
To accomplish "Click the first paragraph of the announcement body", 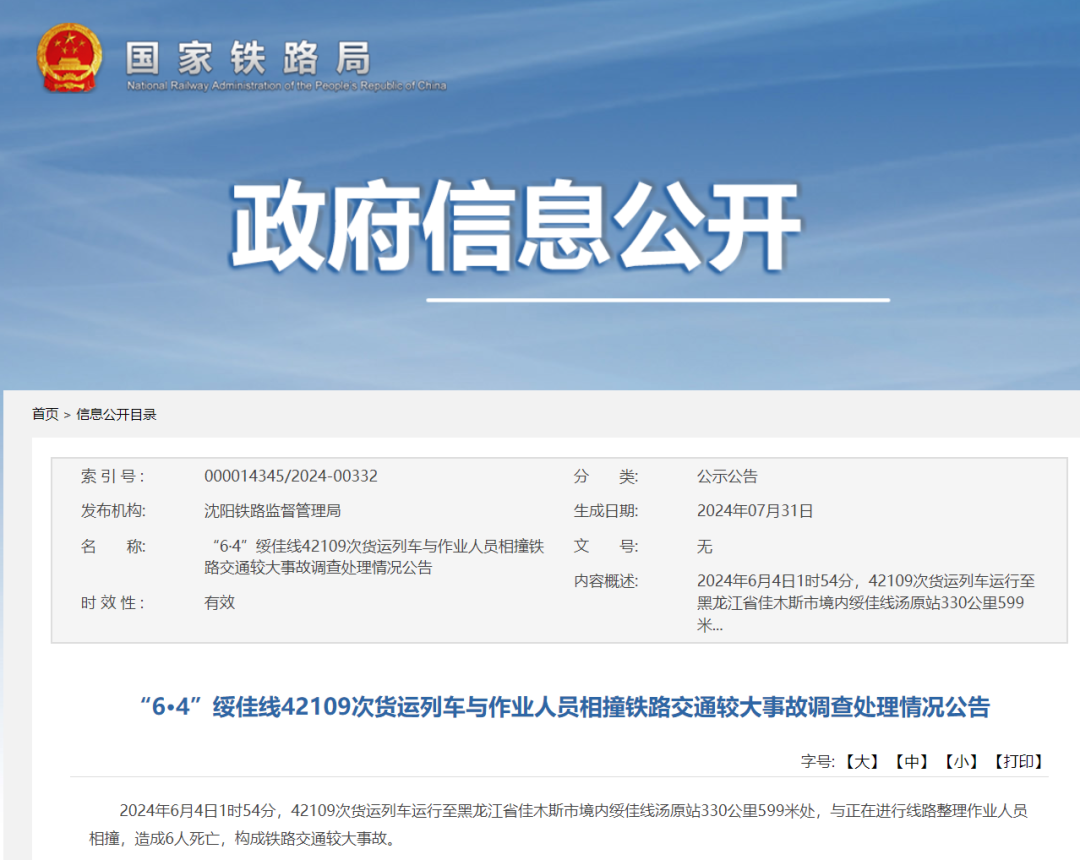I will (540, 825).
